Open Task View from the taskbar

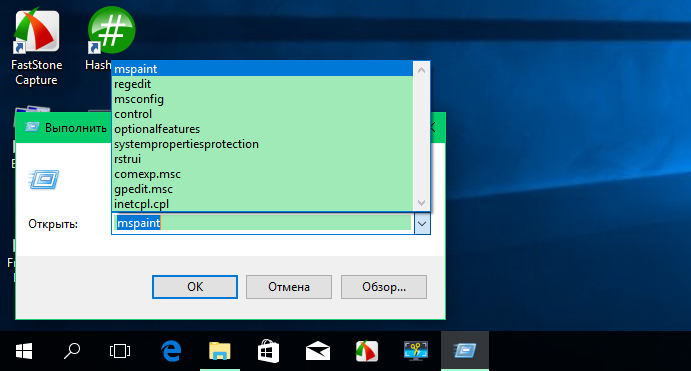click(120, 351)
